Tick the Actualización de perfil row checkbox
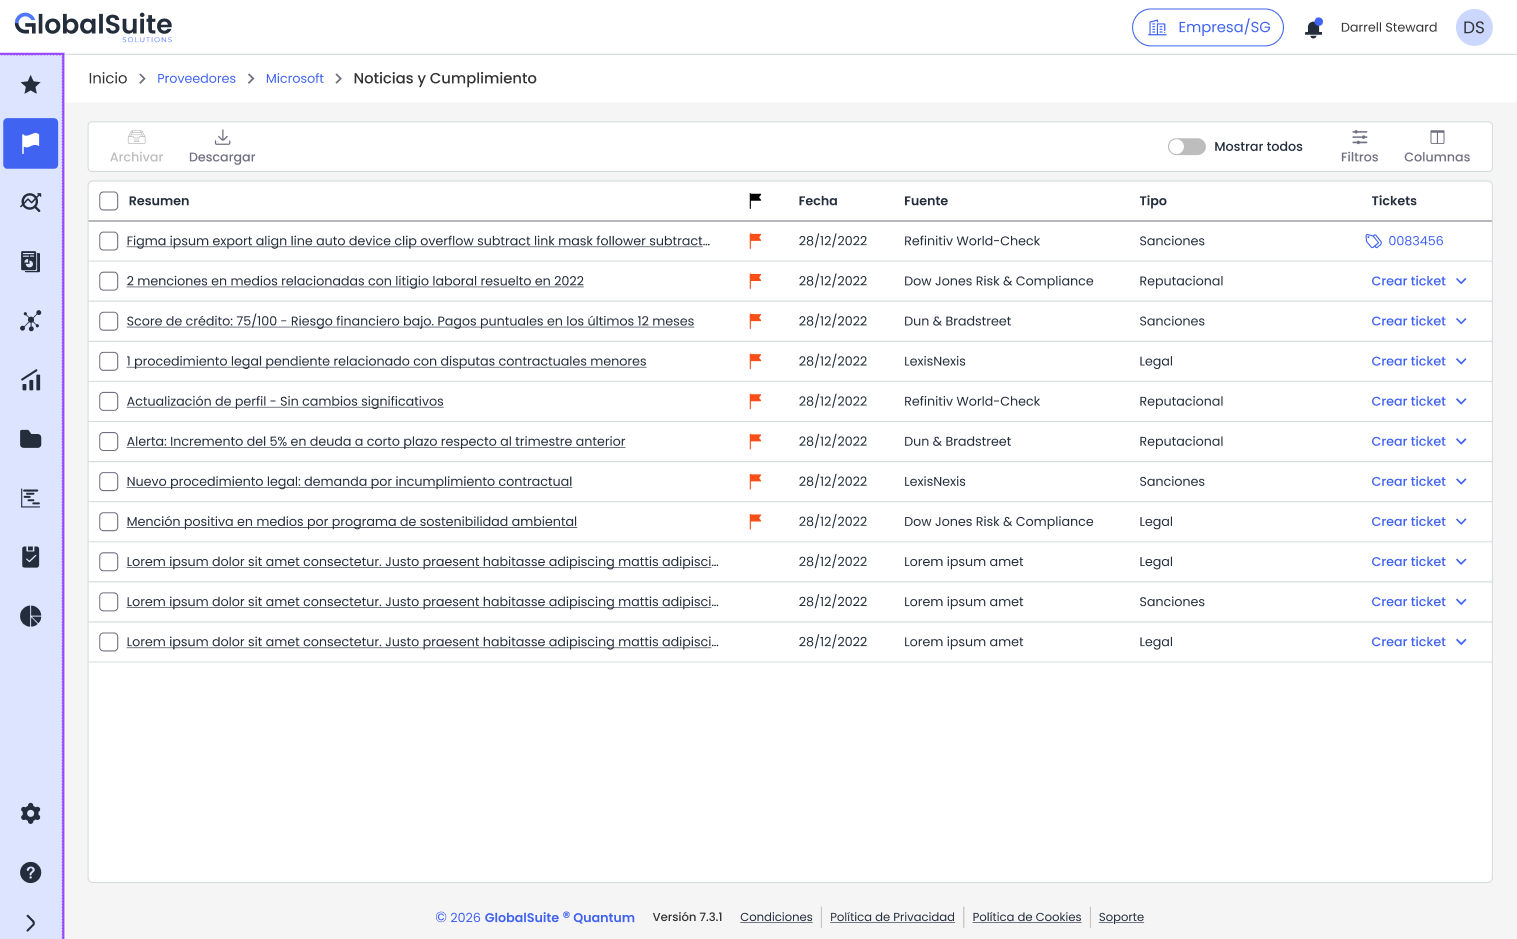1517x939 pixels. (x=109, y=401)
